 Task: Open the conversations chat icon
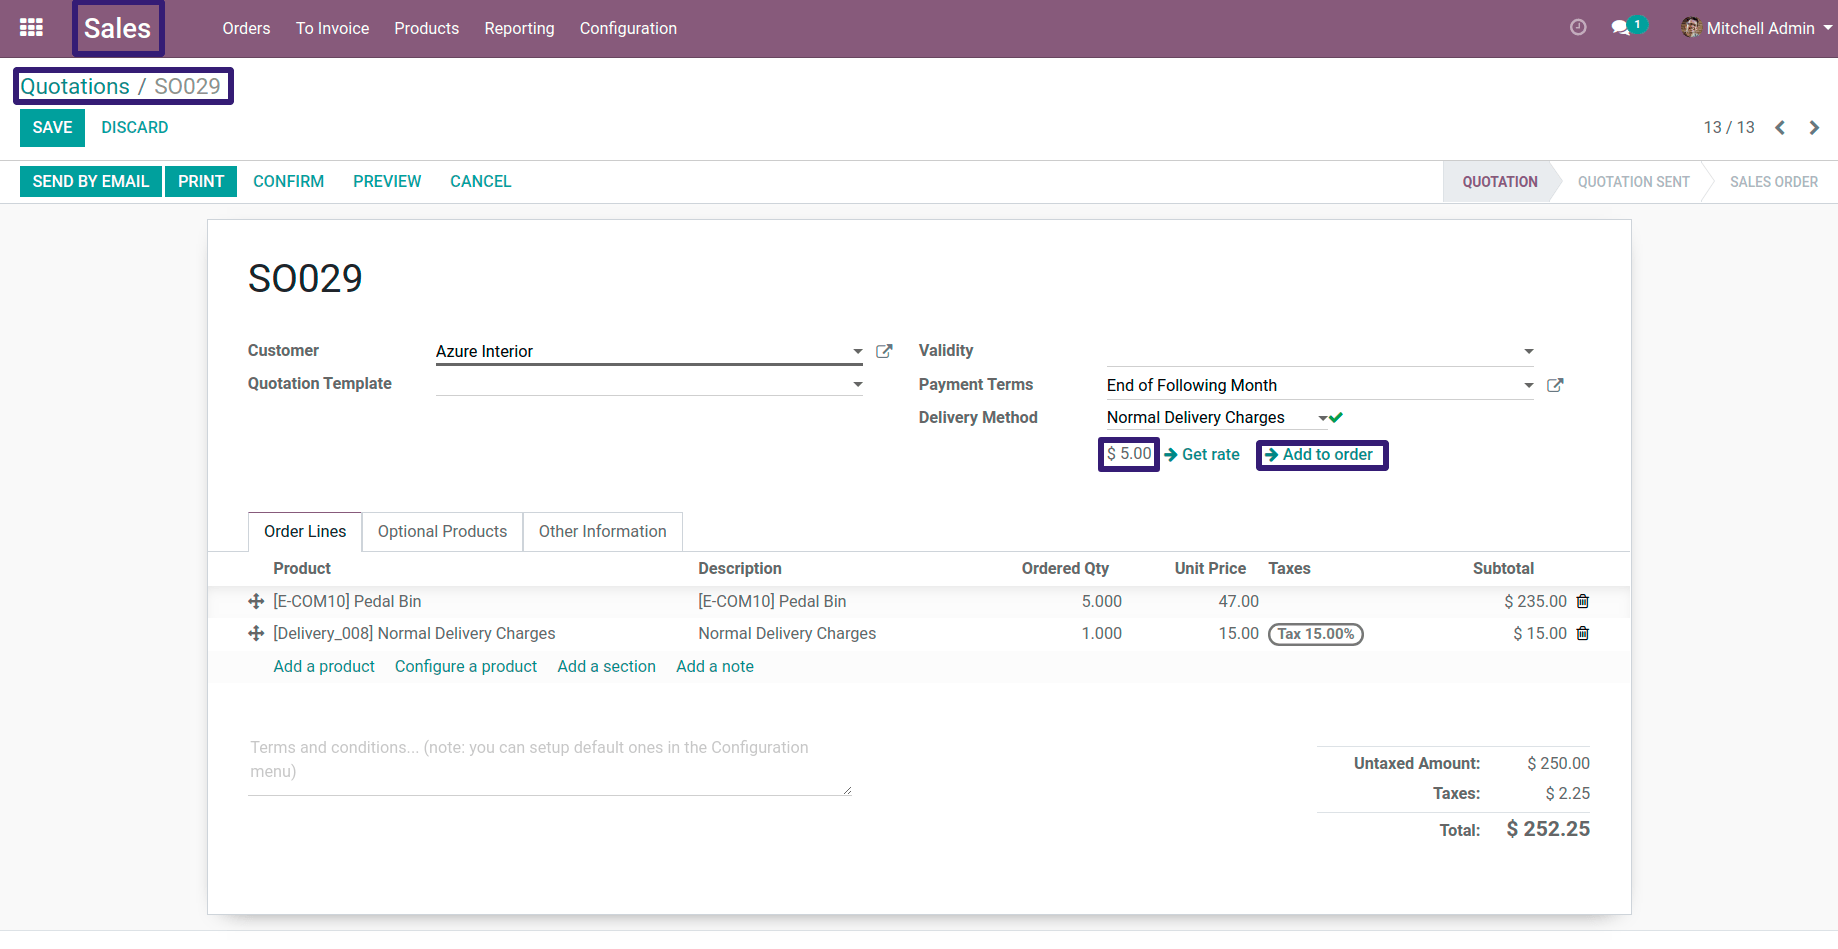coord(1621,28)
